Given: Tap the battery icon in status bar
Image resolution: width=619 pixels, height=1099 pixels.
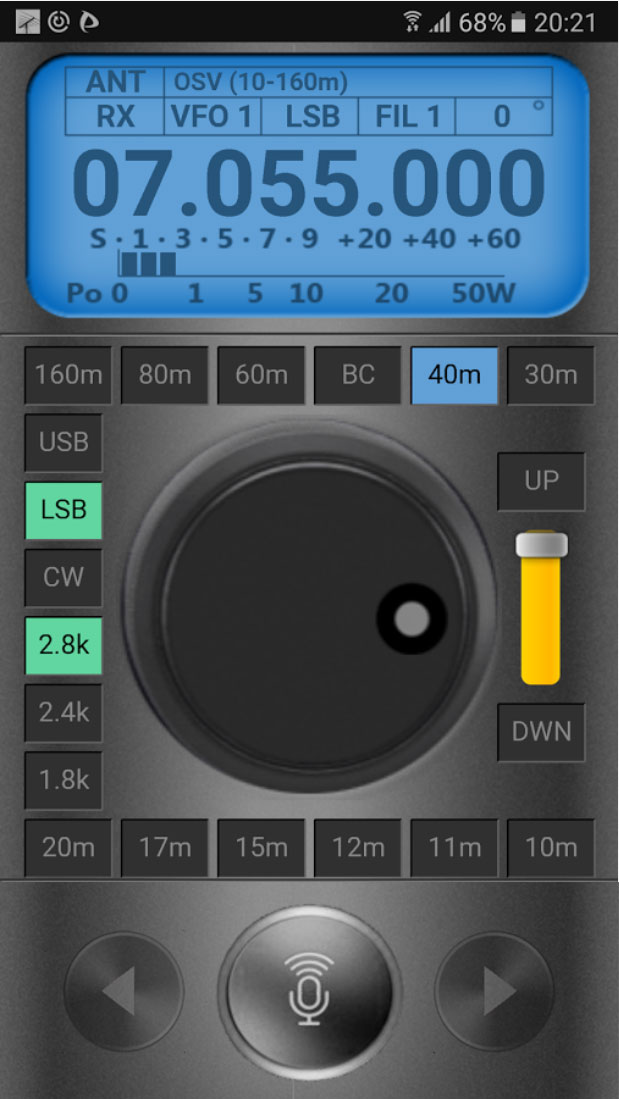Looking at the screenshot, I should click(x=518, y=22).
